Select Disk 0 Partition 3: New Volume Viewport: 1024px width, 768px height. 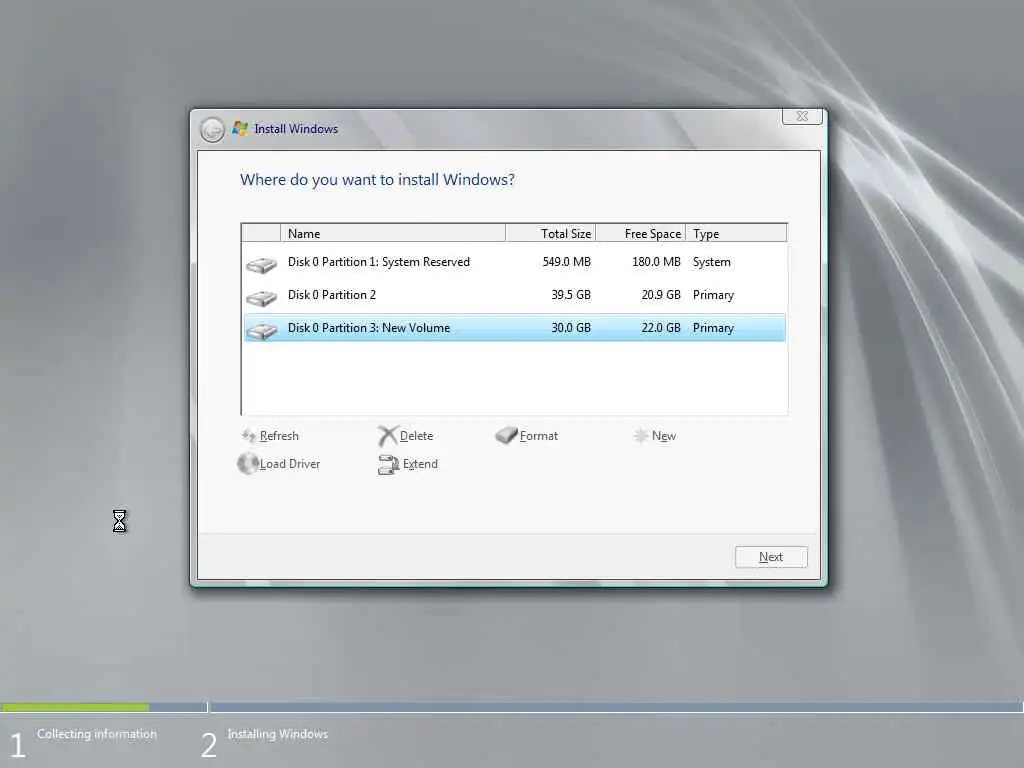515,328
